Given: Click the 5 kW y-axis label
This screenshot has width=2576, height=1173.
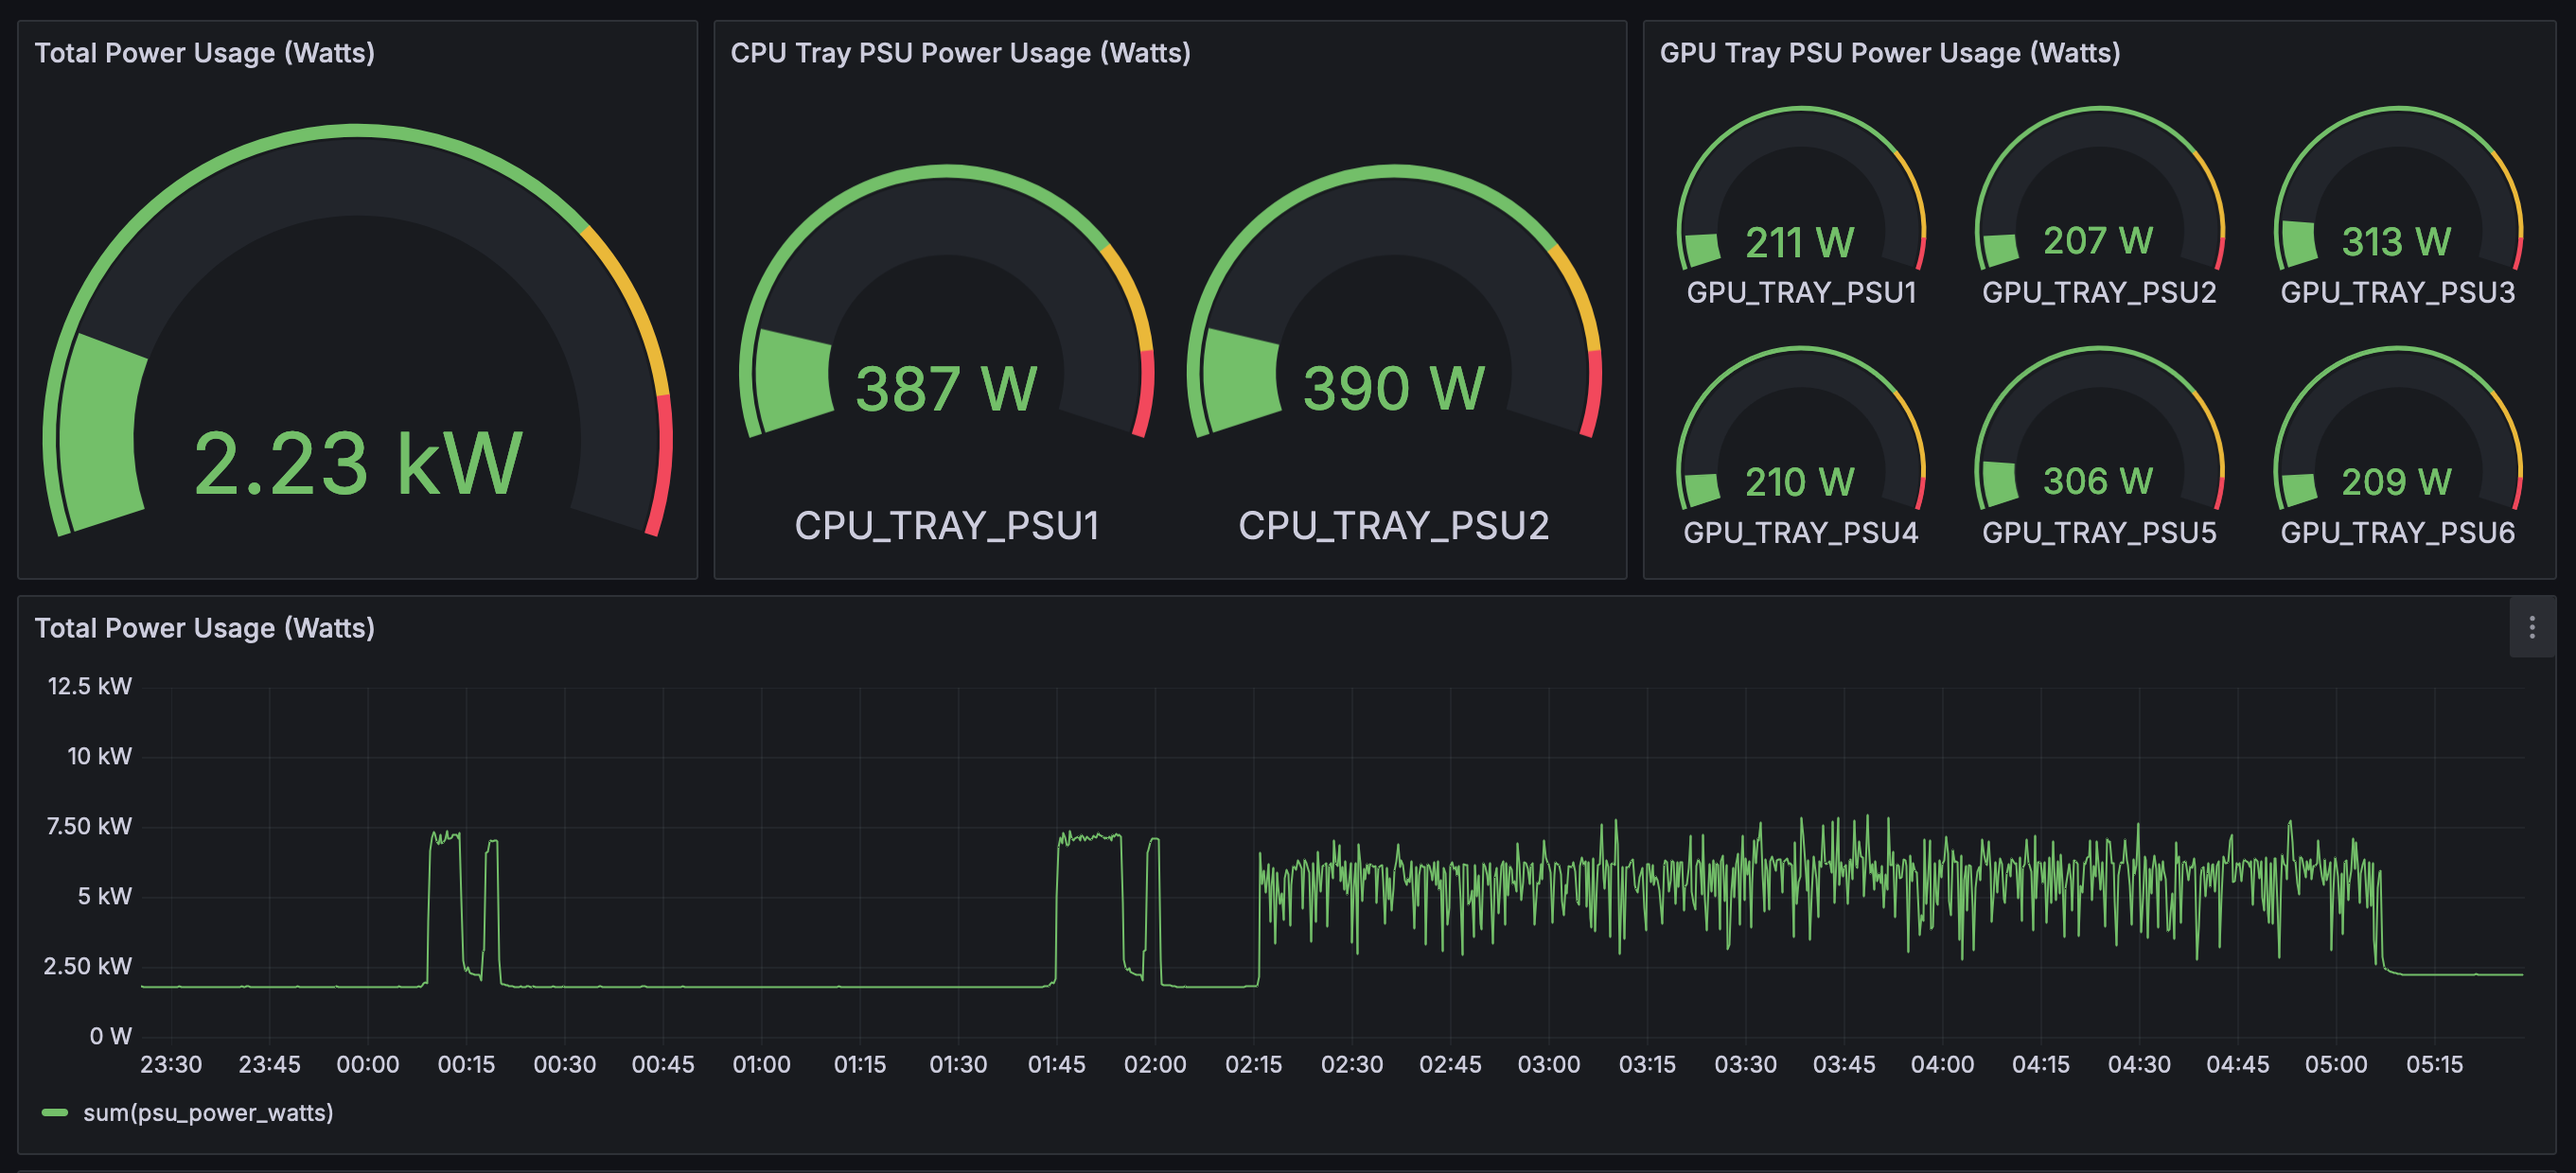Looking at the screenshot, I should pyautogui.click(x=104, y=896).
